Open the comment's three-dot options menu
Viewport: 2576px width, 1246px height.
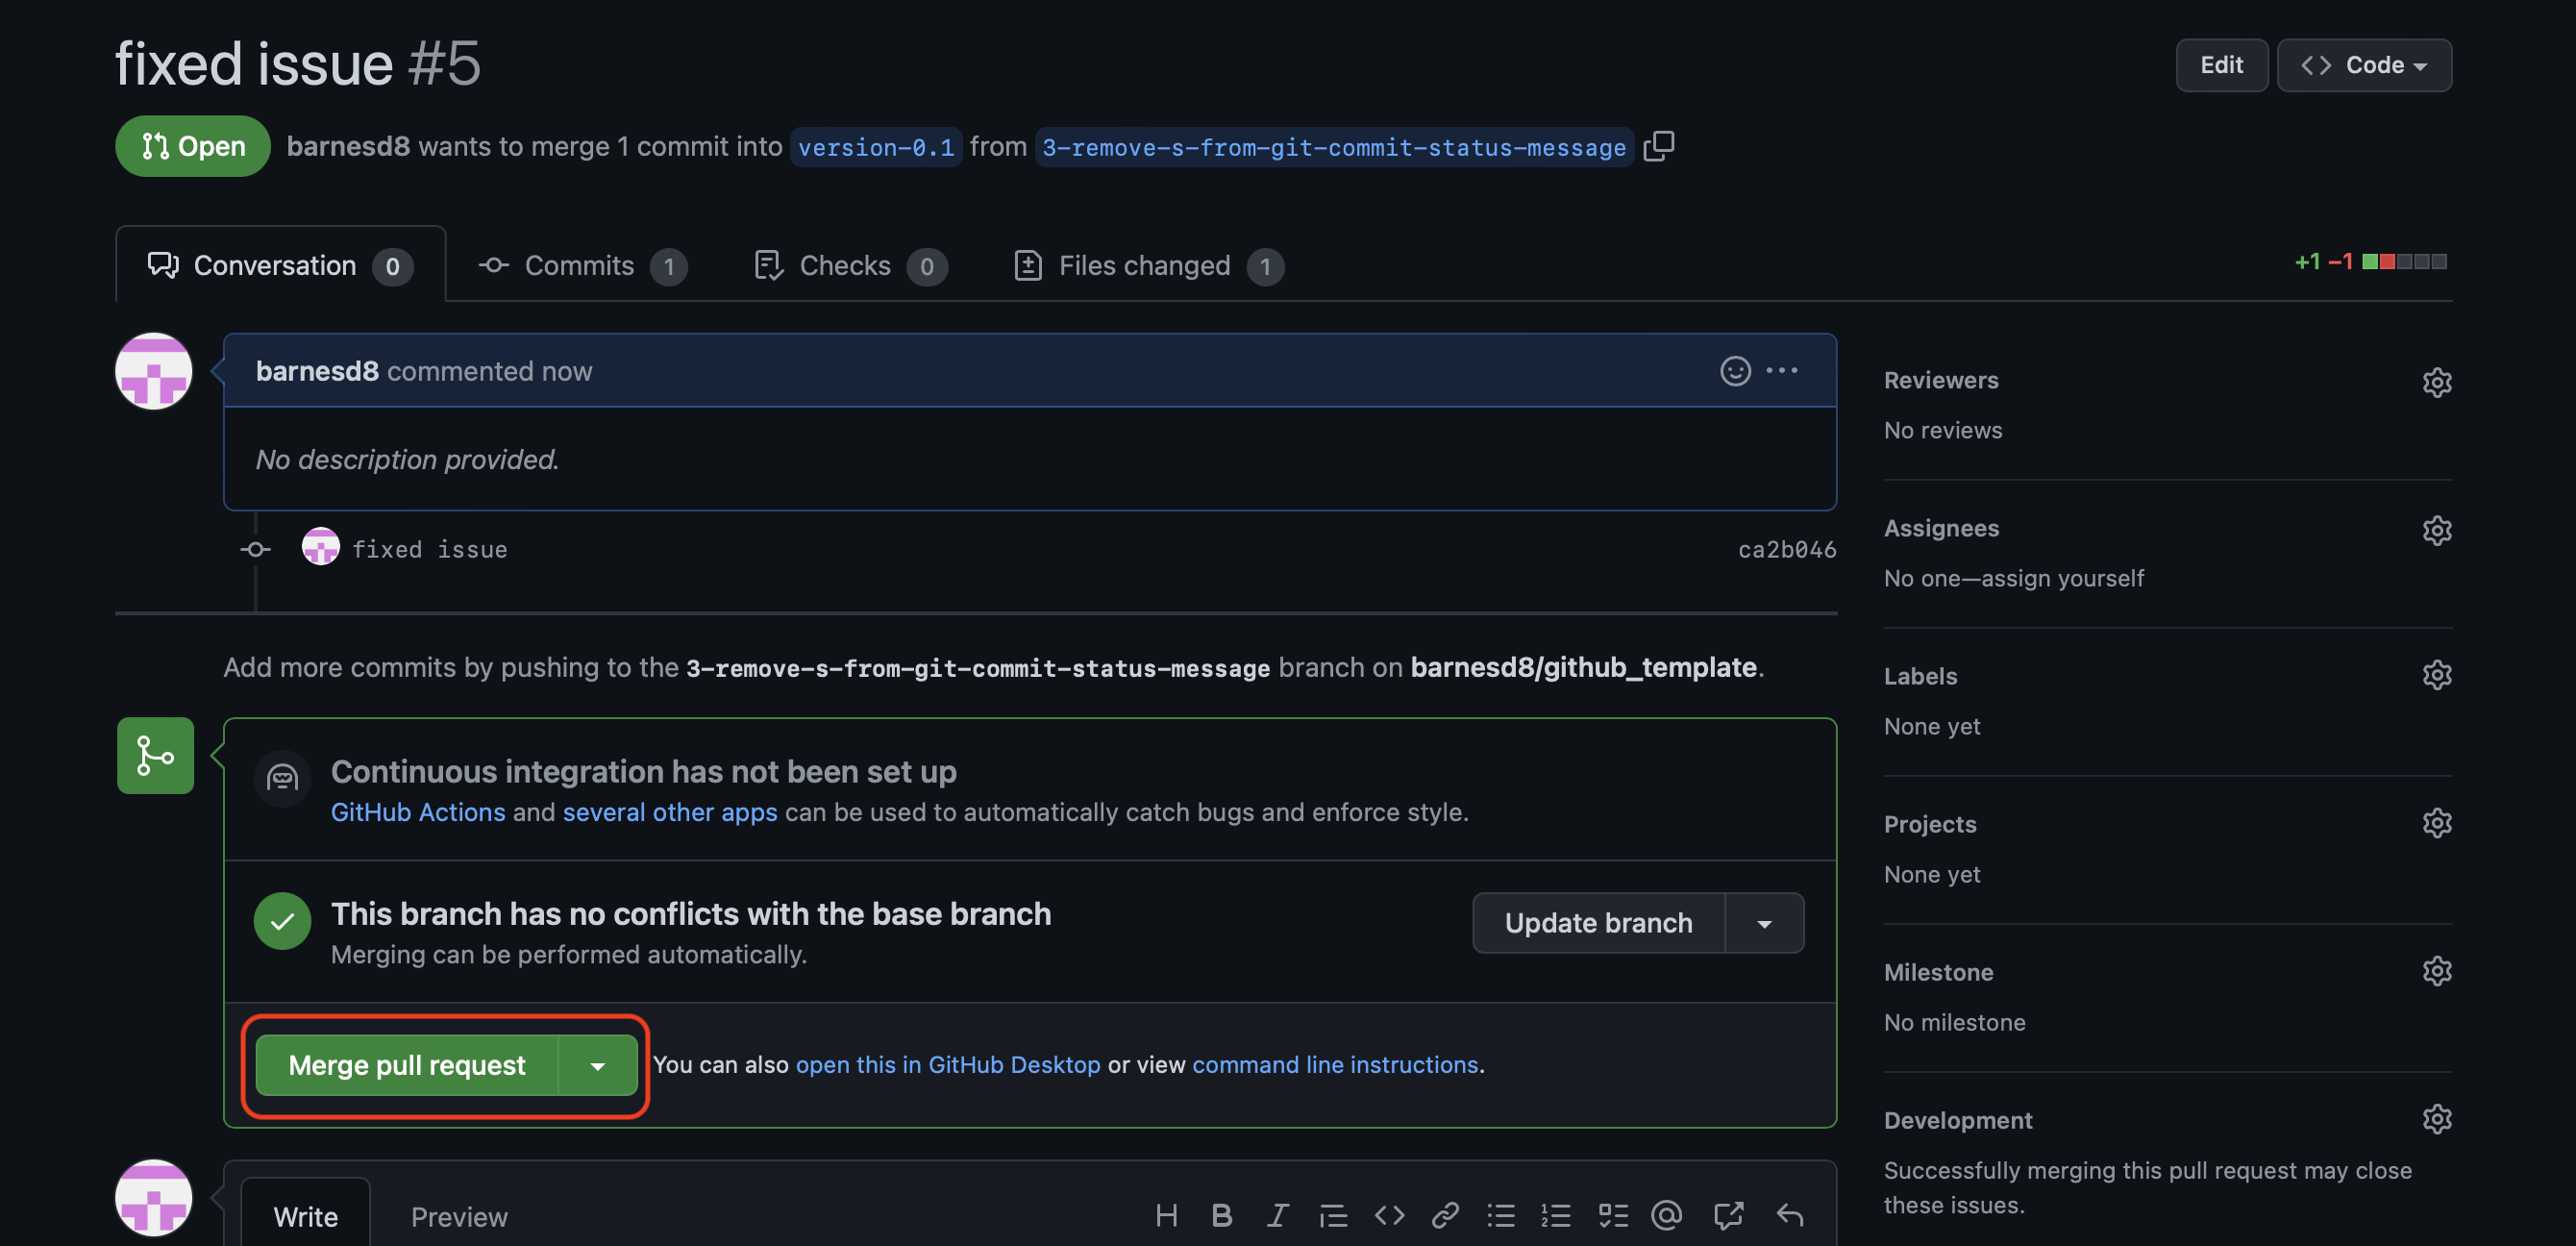[1782, 371]
